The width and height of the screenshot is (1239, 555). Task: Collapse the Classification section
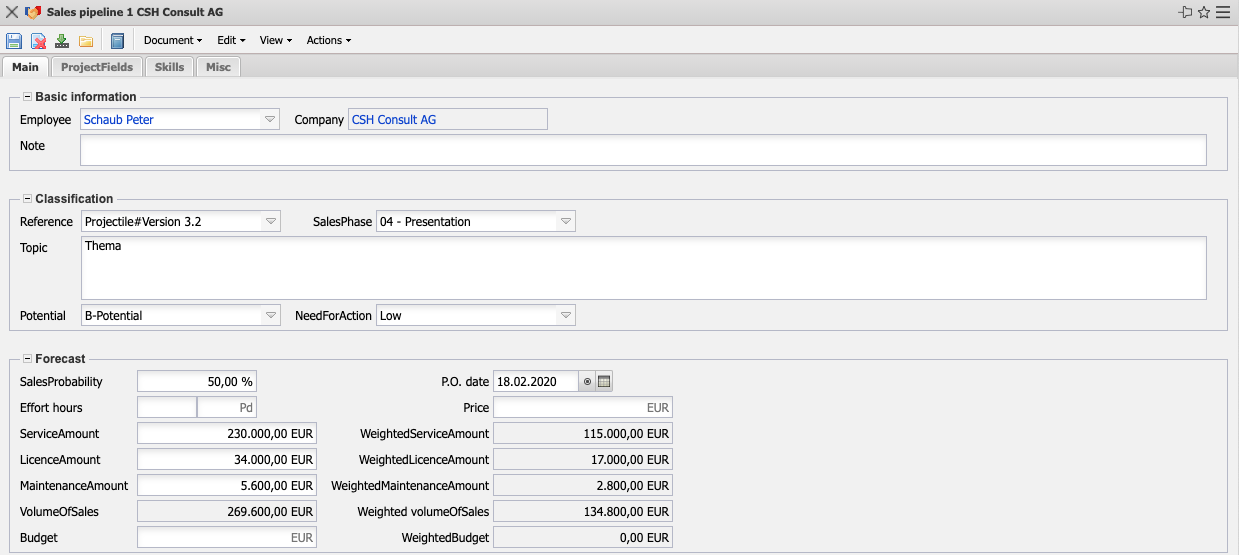[27, 199]
